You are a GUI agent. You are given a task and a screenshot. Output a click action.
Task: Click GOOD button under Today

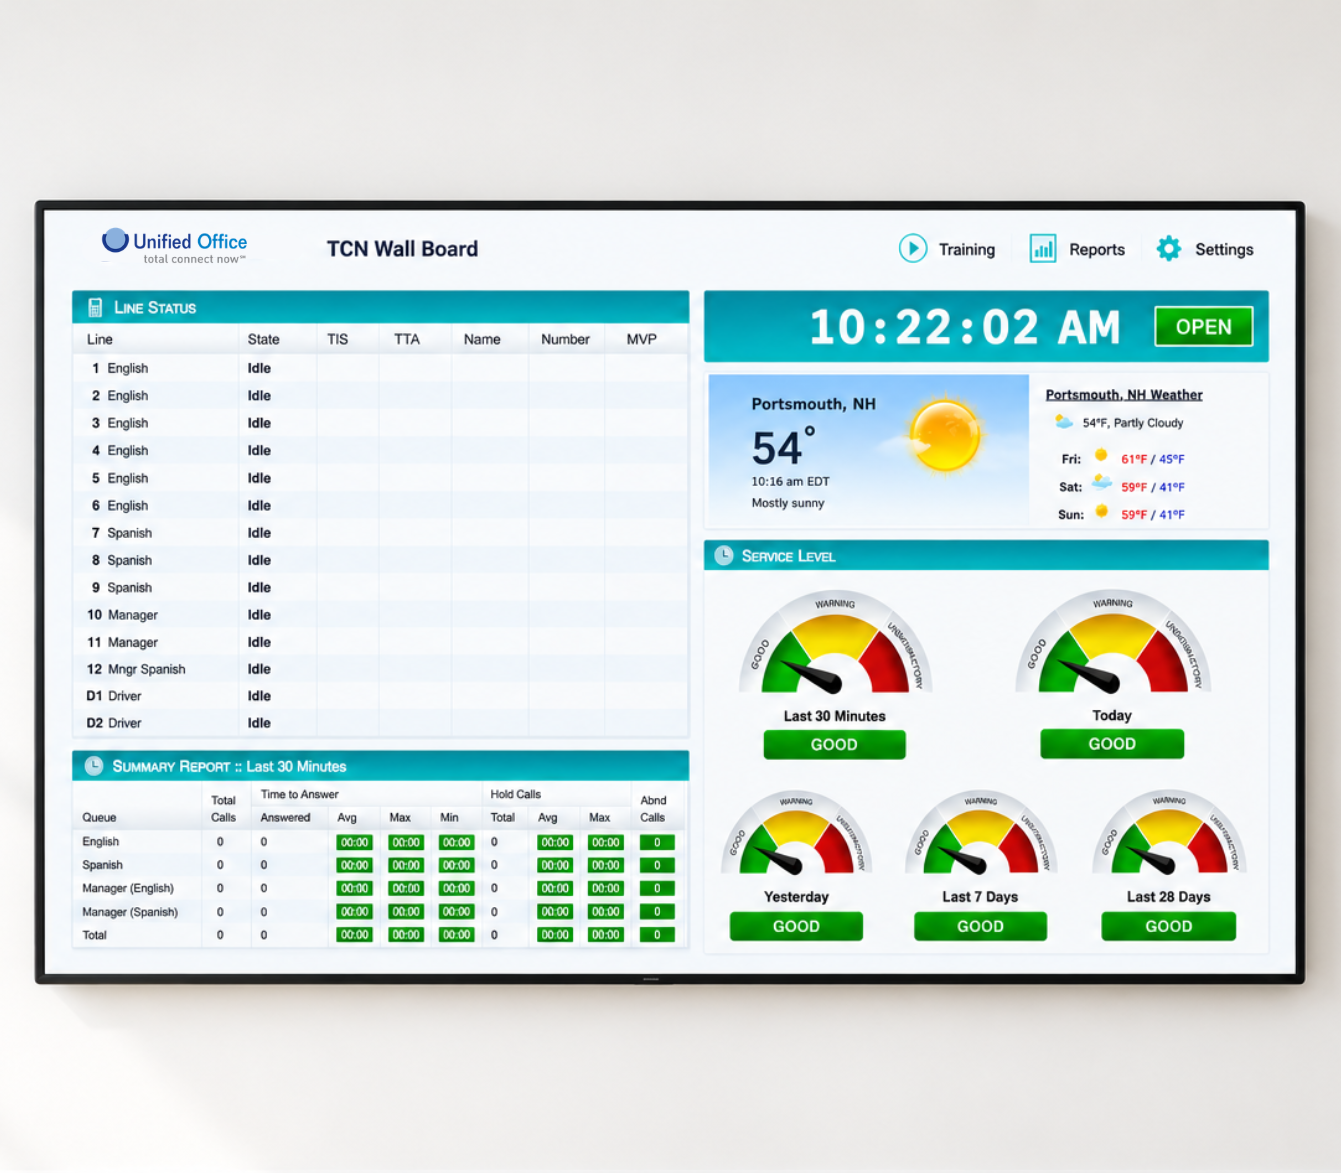(1112, 744)
